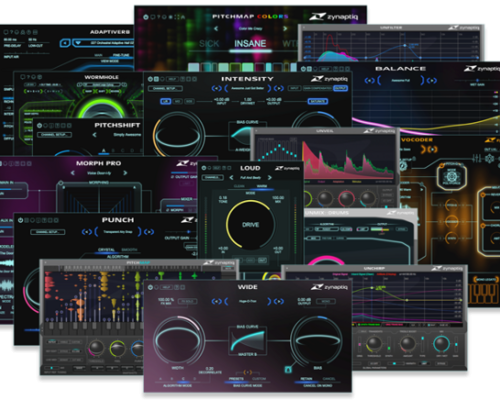Open the preset name menu in BALANCE
500x400 pixels.
400,80
